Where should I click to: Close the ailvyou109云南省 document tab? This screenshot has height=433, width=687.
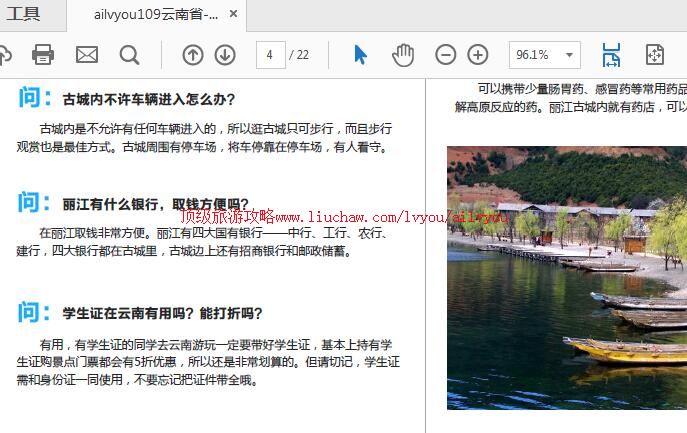coord(233,15)
